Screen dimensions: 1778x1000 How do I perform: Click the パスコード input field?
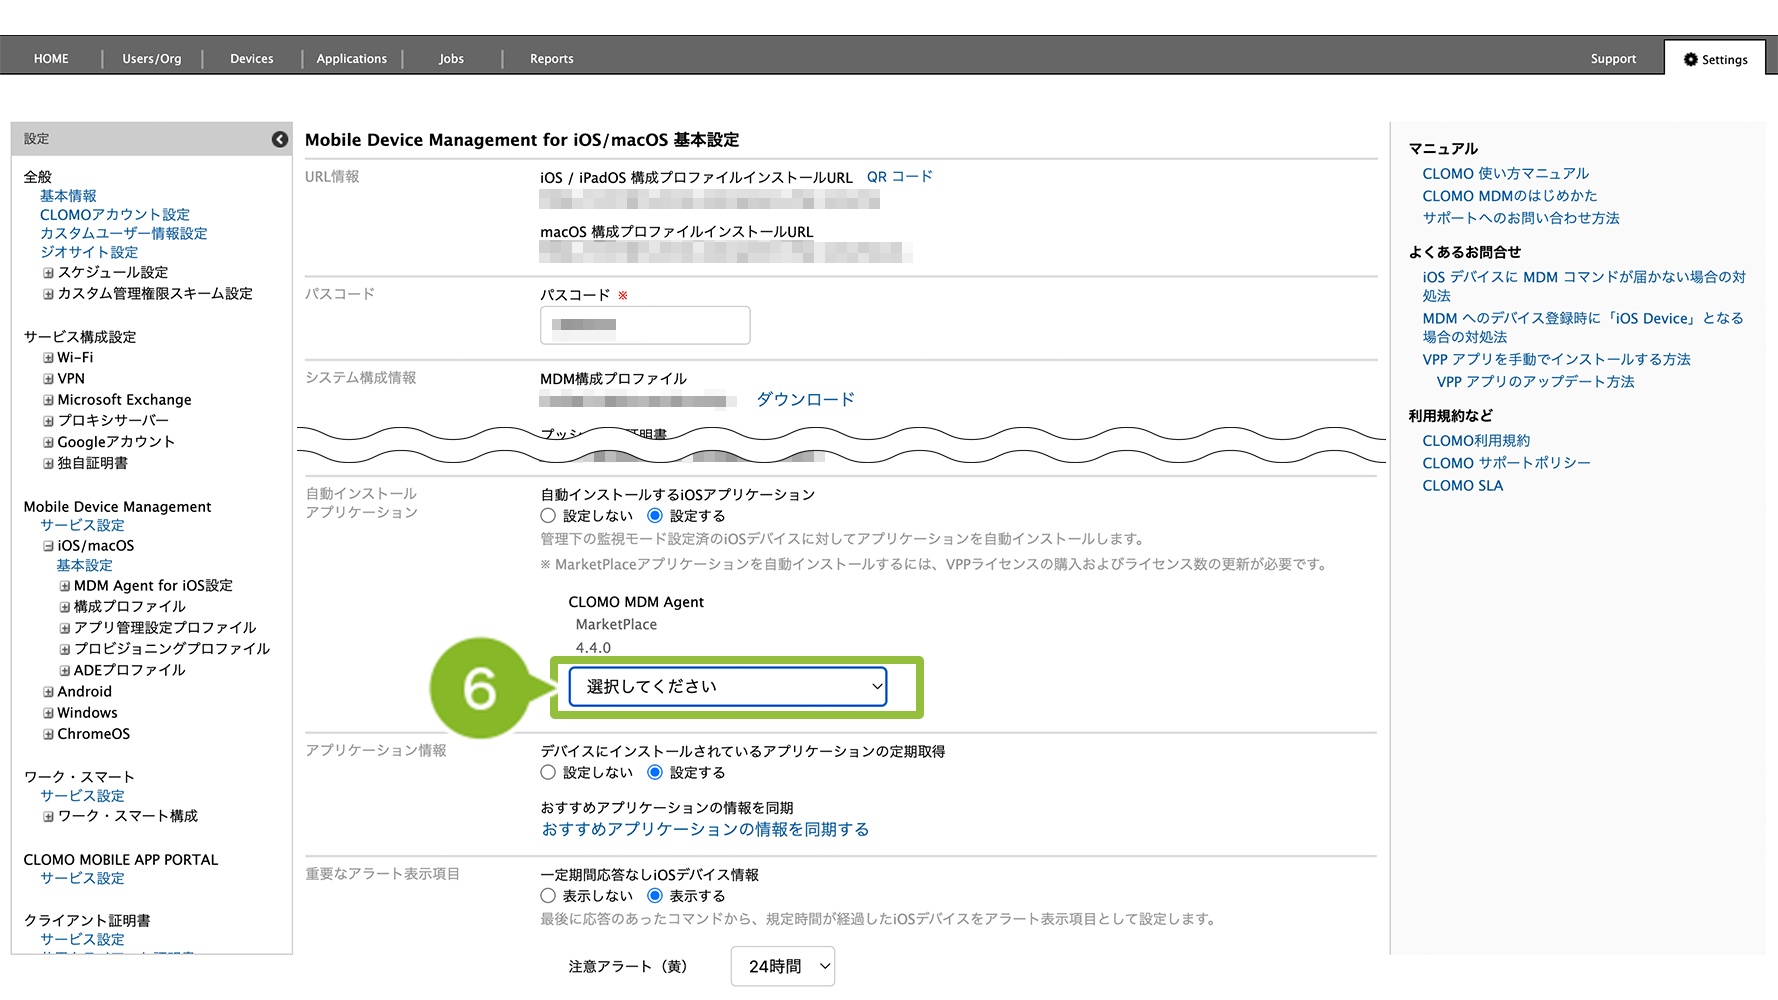tap(645, 325)
